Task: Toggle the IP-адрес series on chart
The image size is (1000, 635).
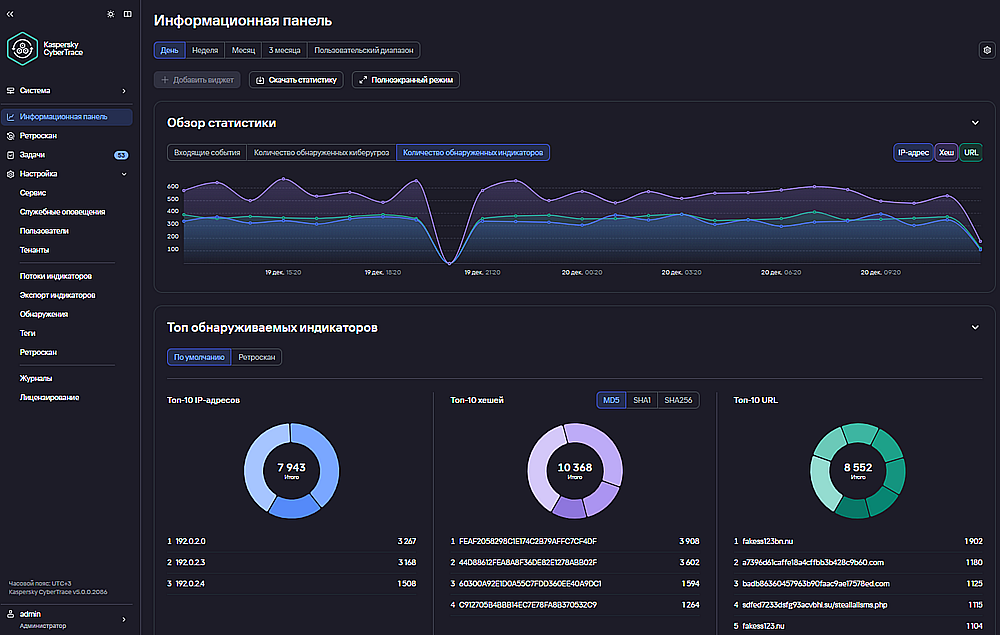Action: point(913,152)
